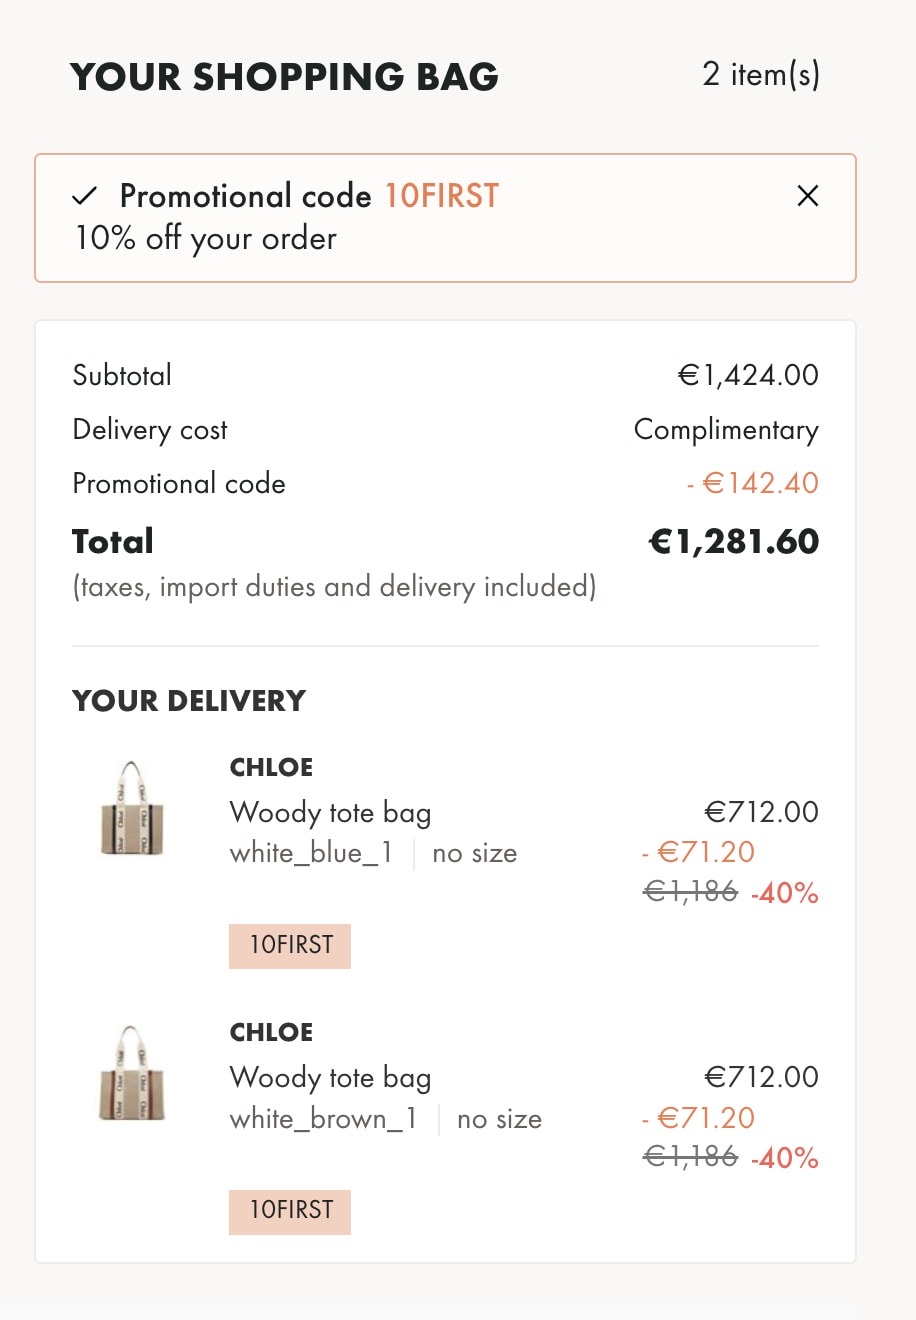The height and width of the screenshot is (1320, 916).
Task: Click the first CHLOE brand name
Action: coord(271,768)
